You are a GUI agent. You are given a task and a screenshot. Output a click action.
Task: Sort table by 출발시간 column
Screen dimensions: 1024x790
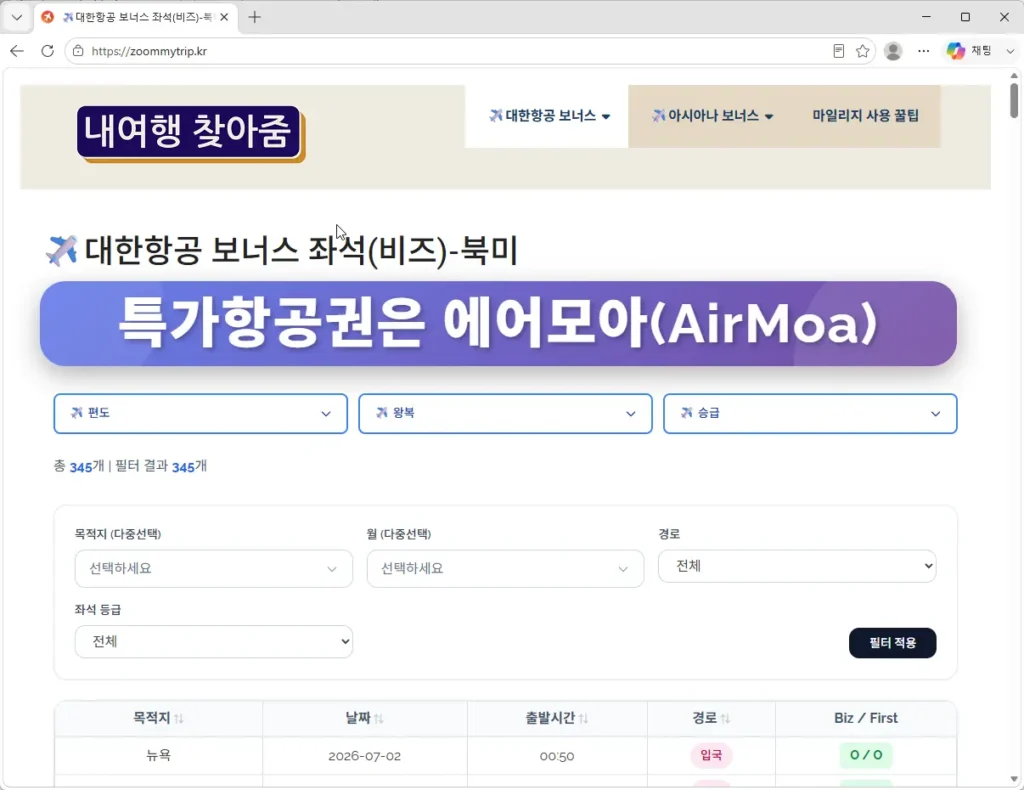(556, 718)
